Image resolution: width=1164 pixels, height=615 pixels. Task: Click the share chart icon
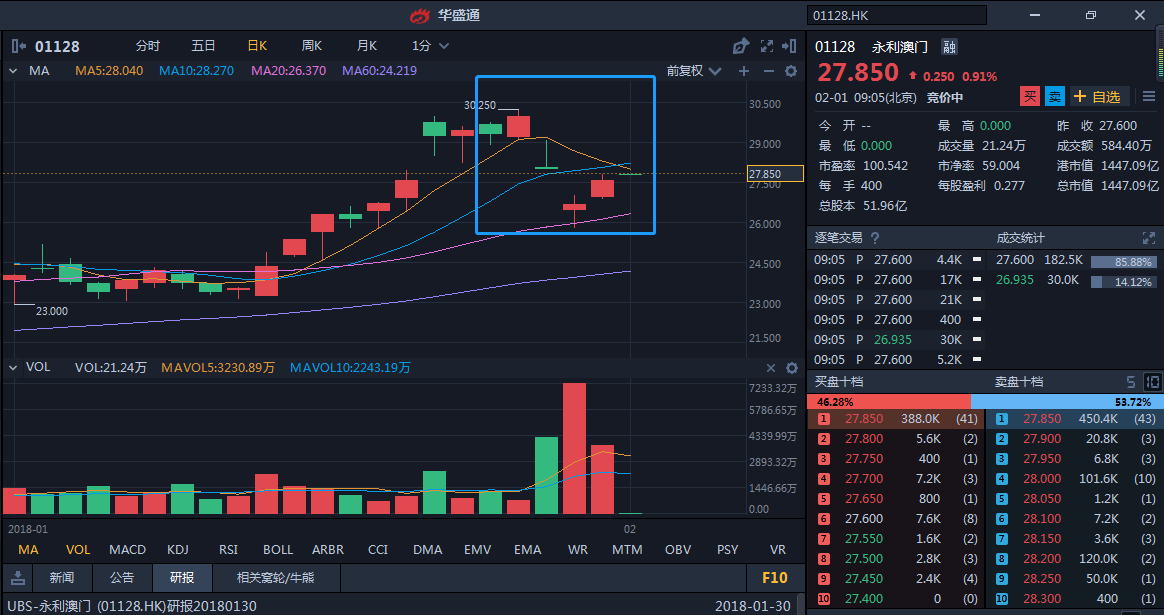click(x=740, y=46)
